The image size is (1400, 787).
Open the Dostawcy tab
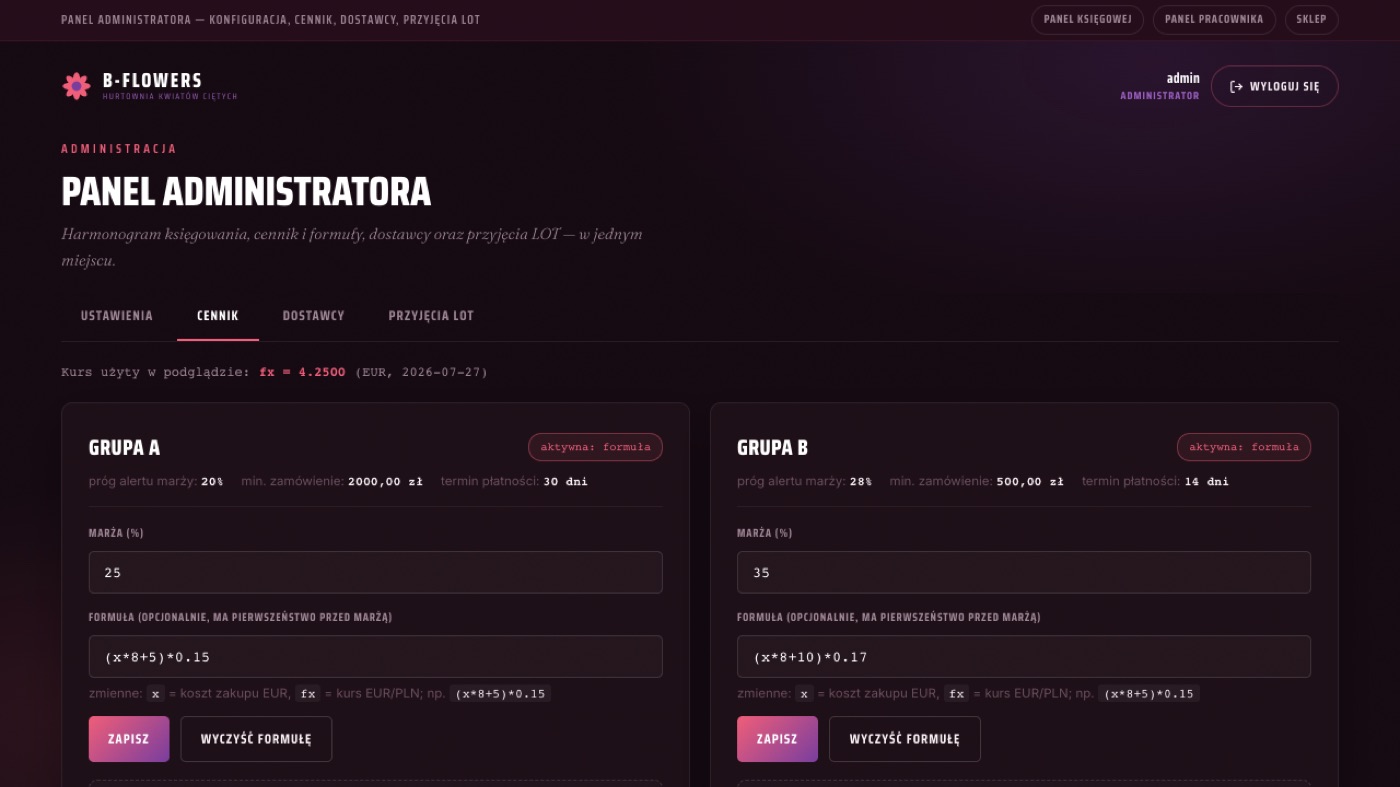pos(313,316)
